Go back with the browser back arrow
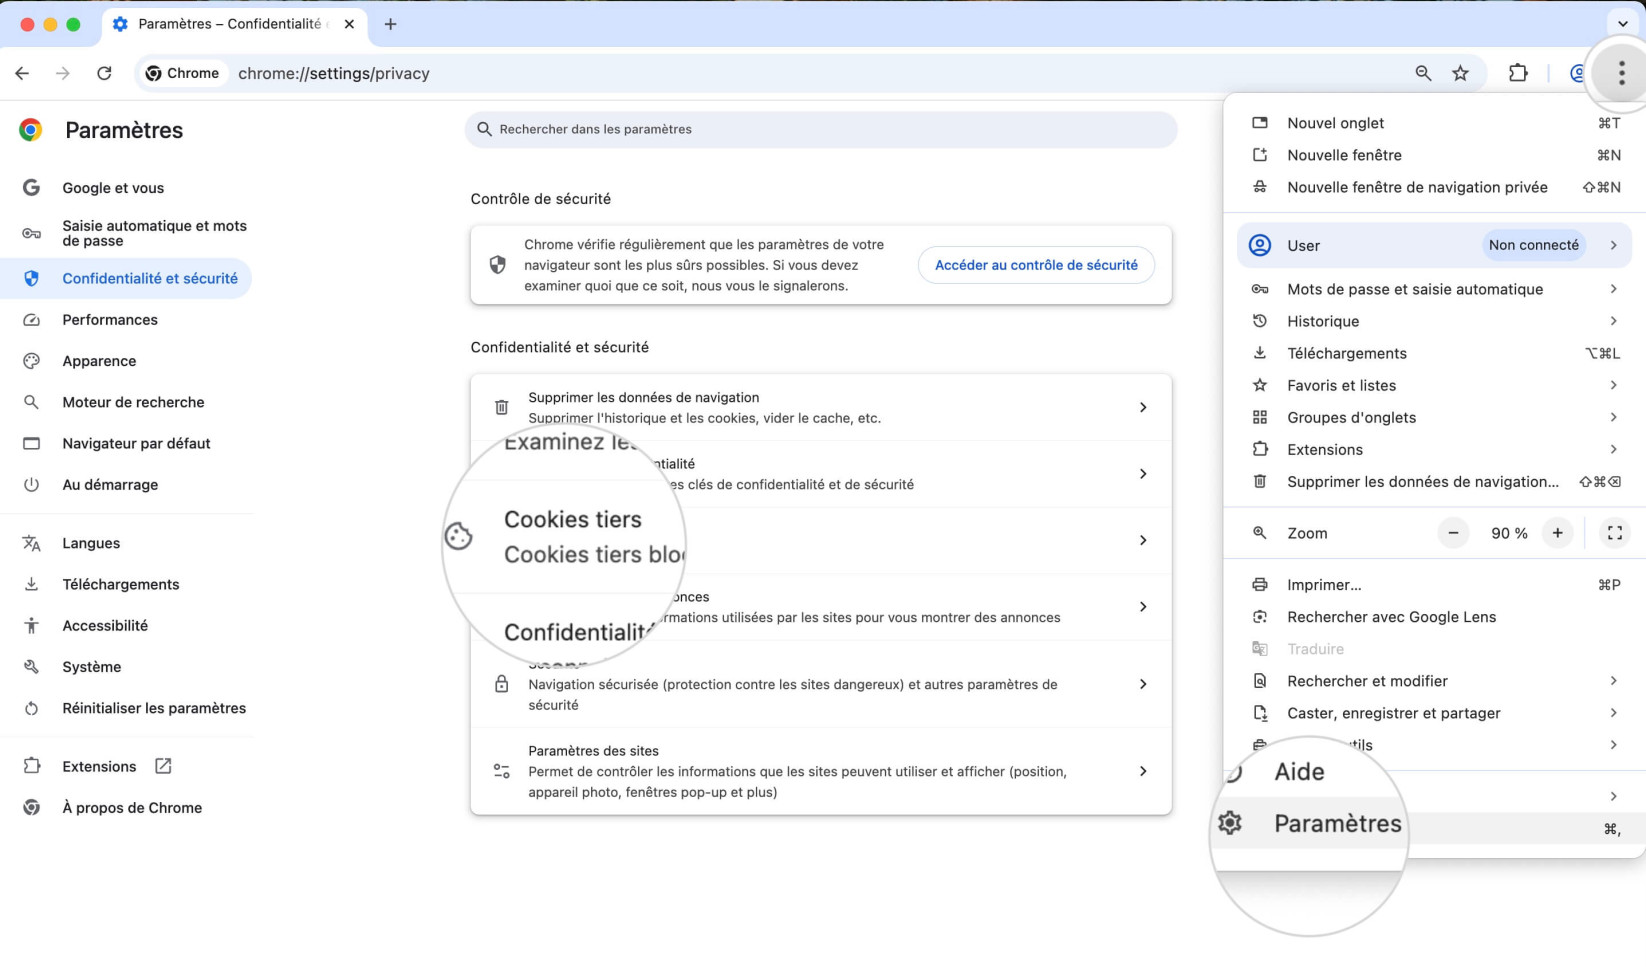 22,73
